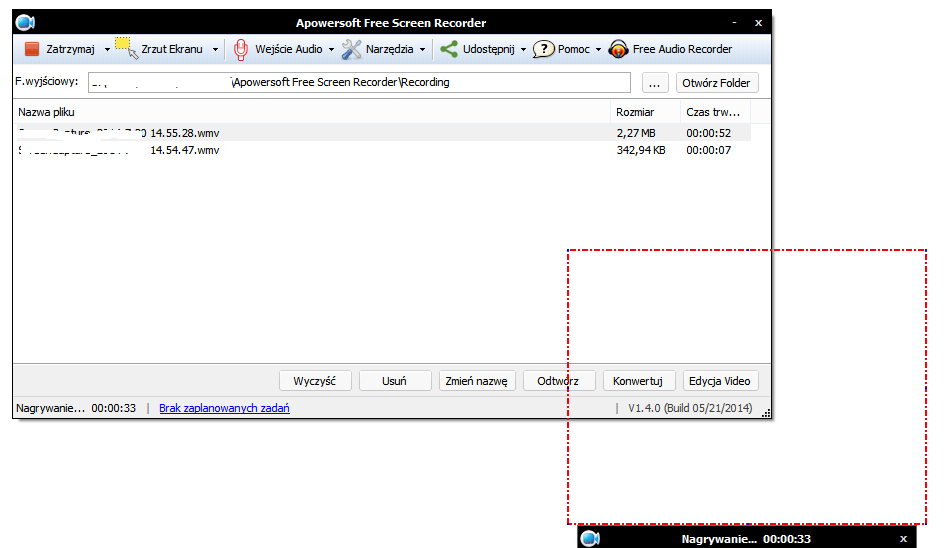Click the browse "..." button
944x548 pixels.
pos(655,83)
